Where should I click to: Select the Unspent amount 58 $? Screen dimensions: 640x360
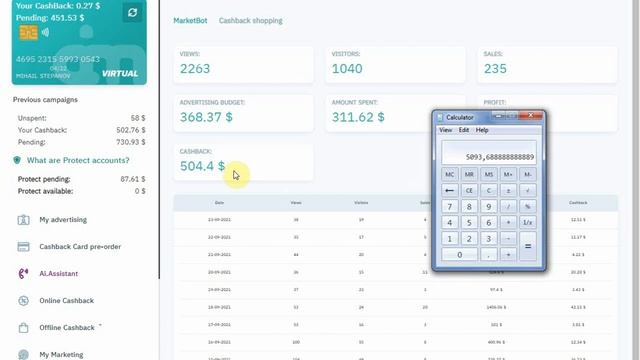click(x=138, y=118)
